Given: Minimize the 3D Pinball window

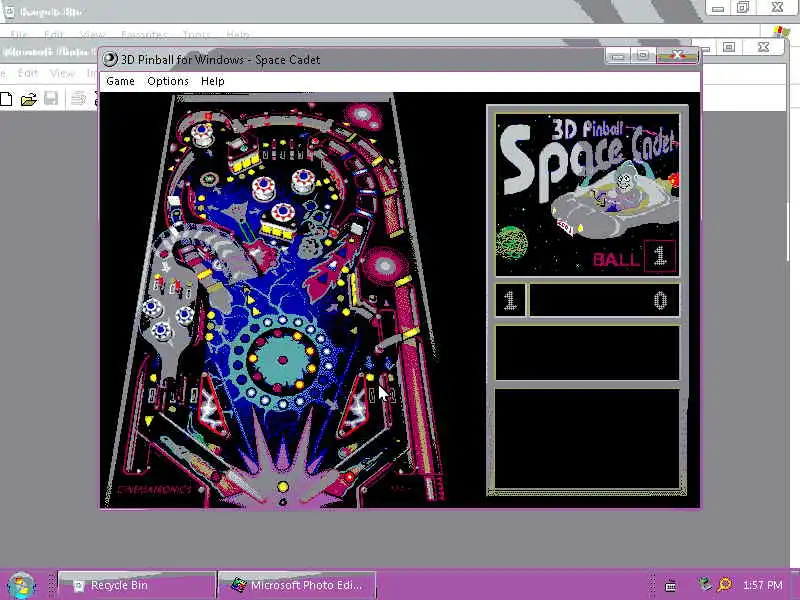Looking at the screenshot, I should (x=617, y=55).
